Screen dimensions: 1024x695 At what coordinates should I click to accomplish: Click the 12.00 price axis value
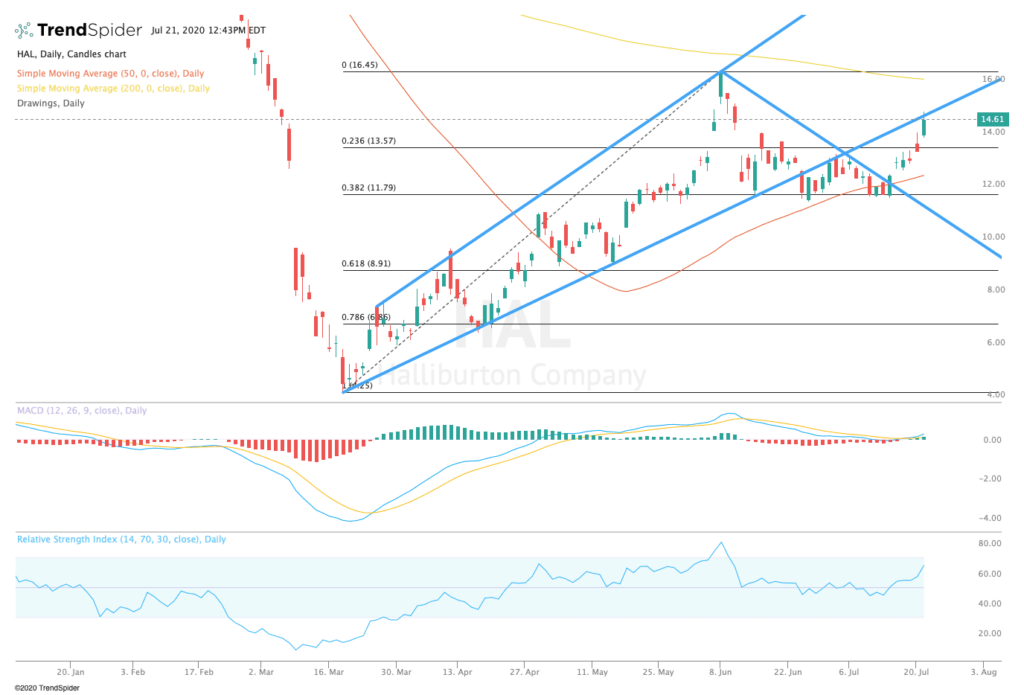coord(994,184)
